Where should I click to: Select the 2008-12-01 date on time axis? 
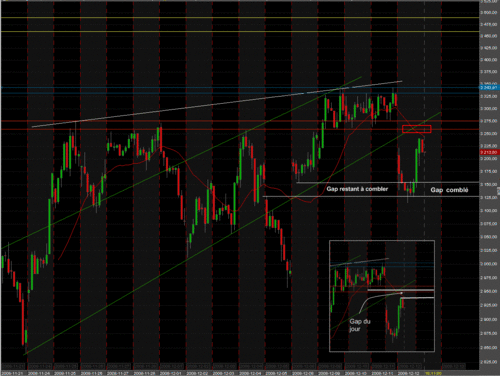172,373
